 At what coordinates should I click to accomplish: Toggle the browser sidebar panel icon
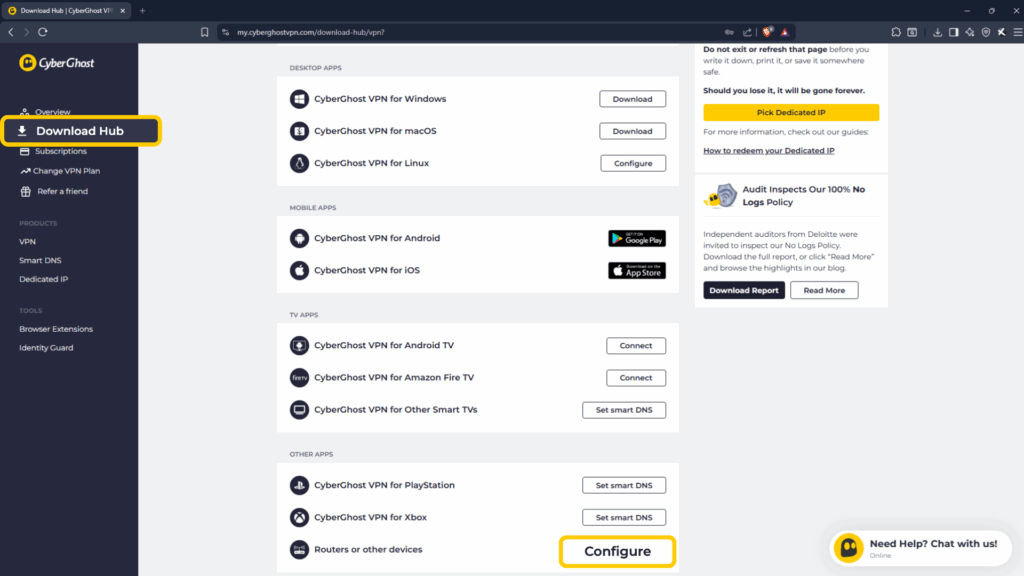[x=953, y=32]
